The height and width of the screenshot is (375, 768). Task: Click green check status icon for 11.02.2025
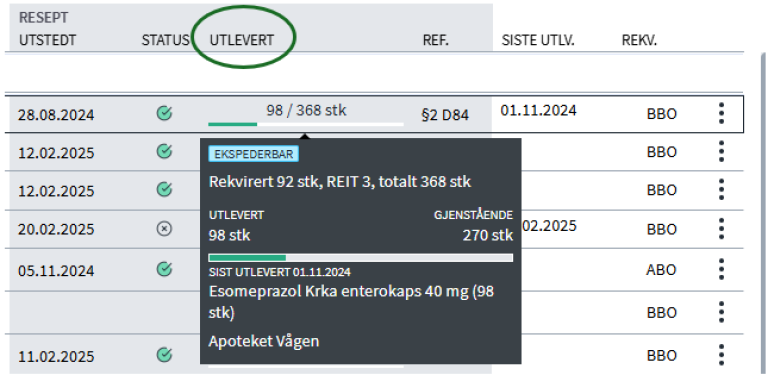(x=164, y=354)
